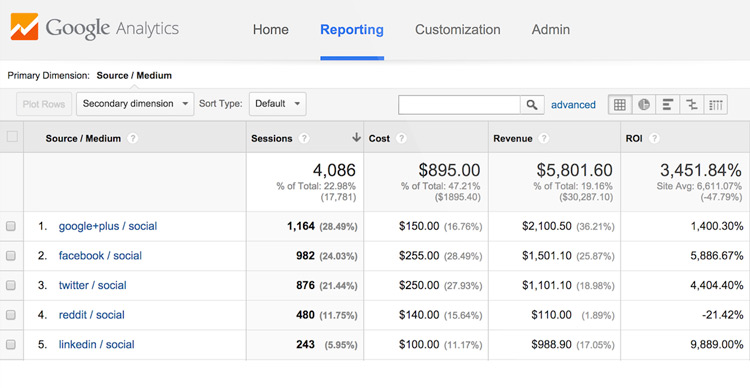Image resolution: width=750 pixels, height=388 pixels.
Task: Open the facebook / social link
Action: (x=100, y=255)
